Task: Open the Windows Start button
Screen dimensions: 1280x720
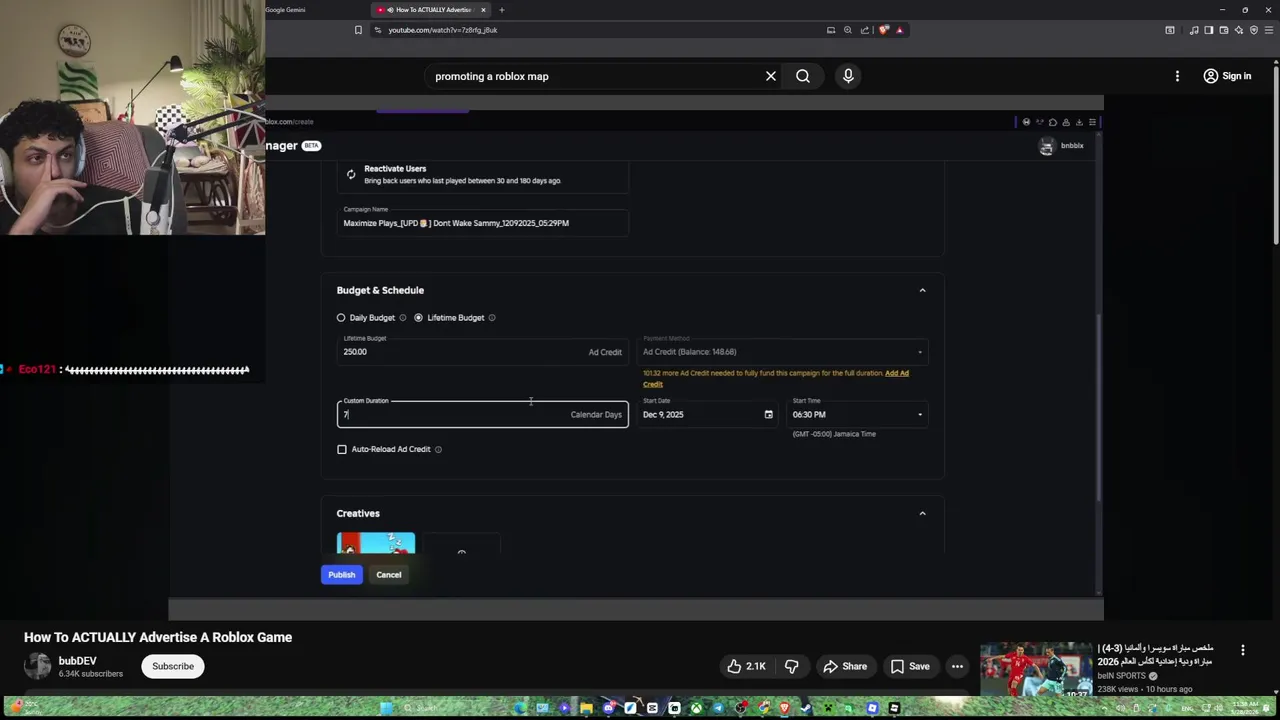Action: tap(386, 708)
